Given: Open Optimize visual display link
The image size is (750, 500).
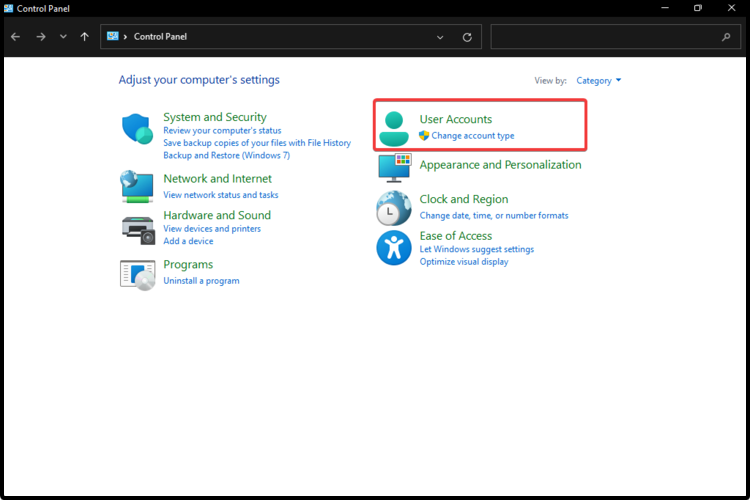Looking at the screenshot, I should [463, 262].
